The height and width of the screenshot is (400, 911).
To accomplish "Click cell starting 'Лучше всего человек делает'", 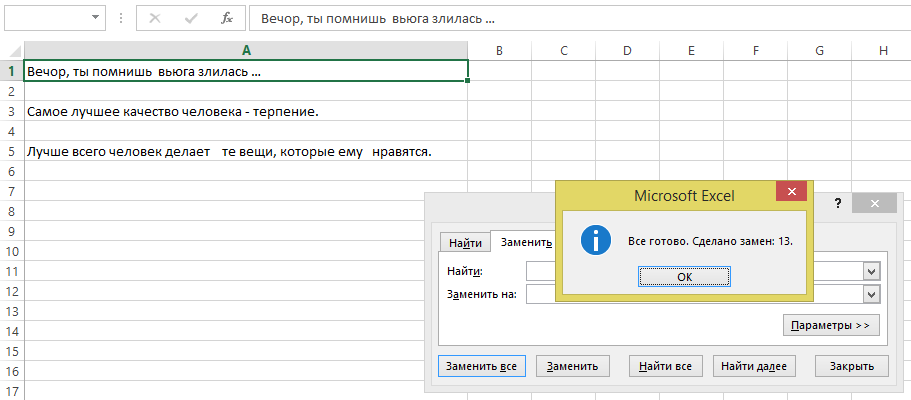I will click(x=246, y=151).
